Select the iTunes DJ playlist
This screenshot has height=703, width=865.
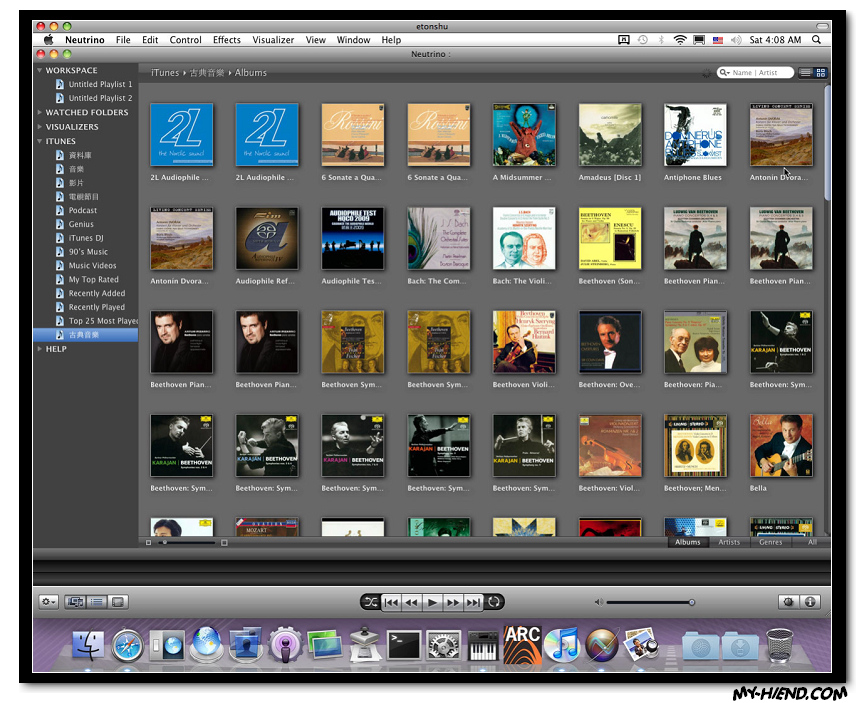86,238
